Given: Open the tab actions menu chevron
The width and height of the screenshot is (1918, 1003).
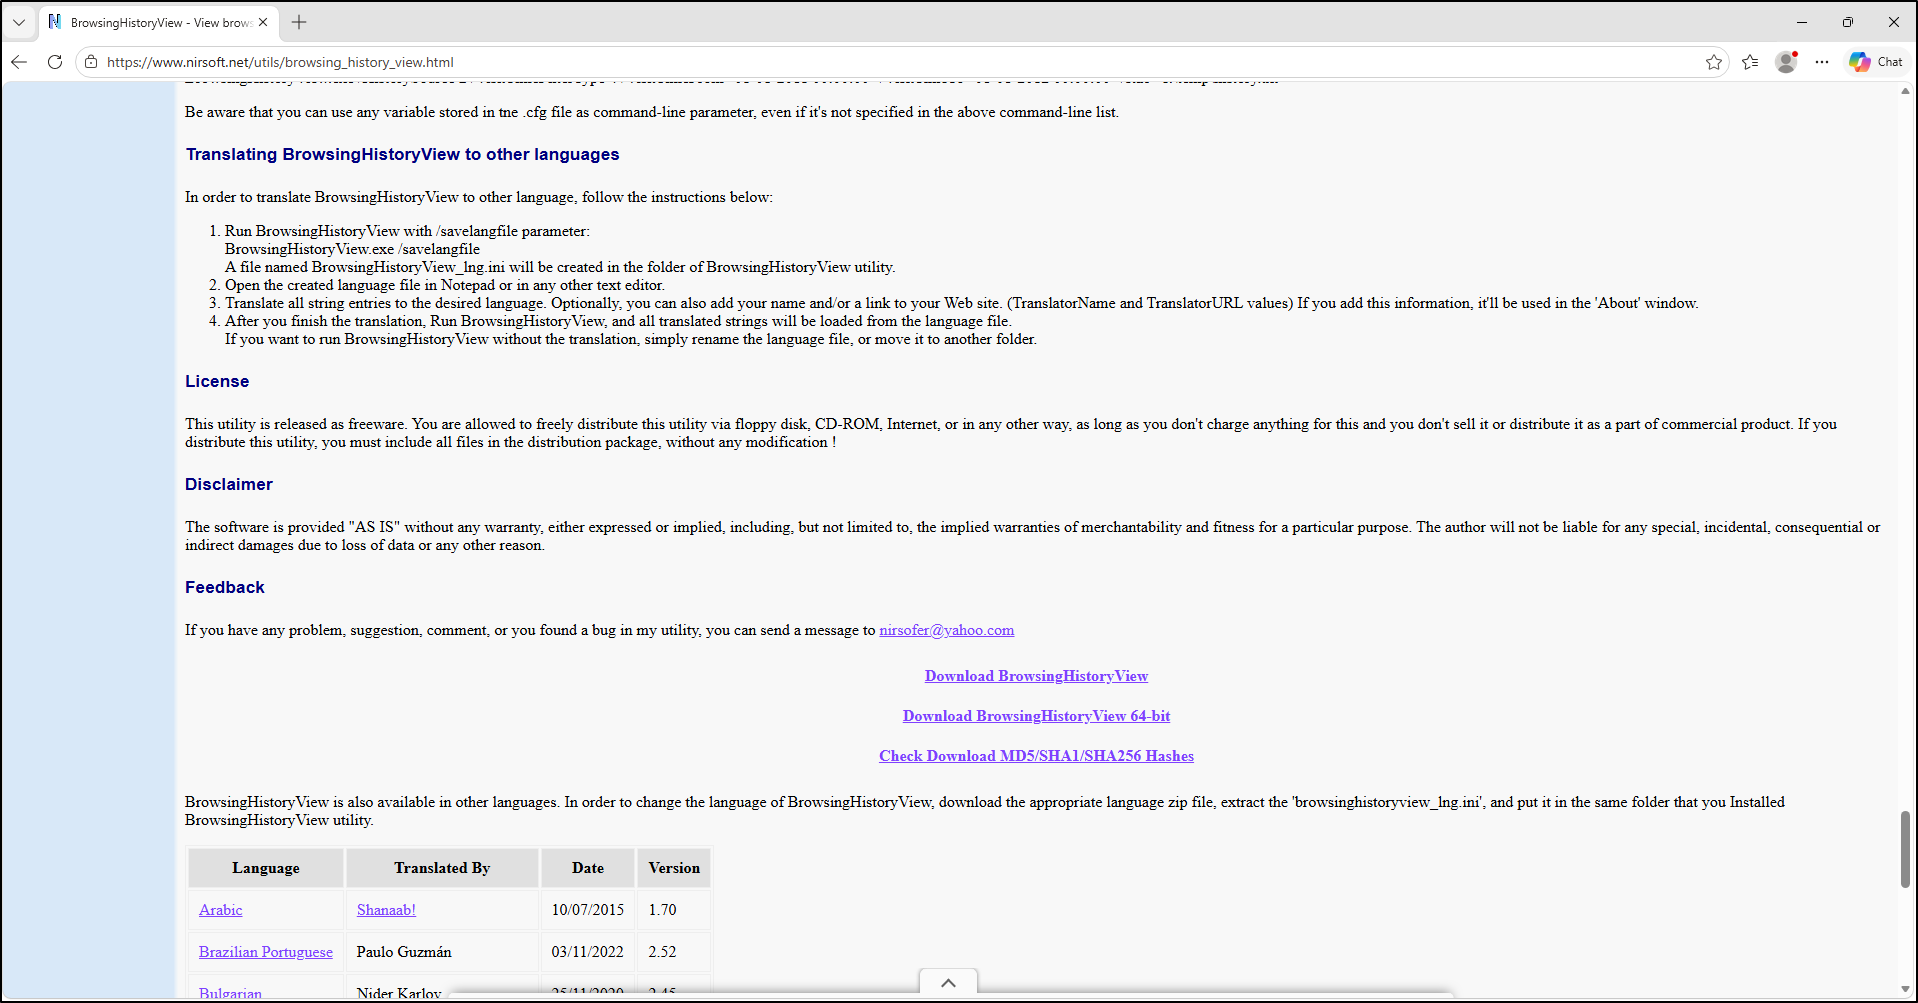Looking at the screenshot, I should (19, 22).
